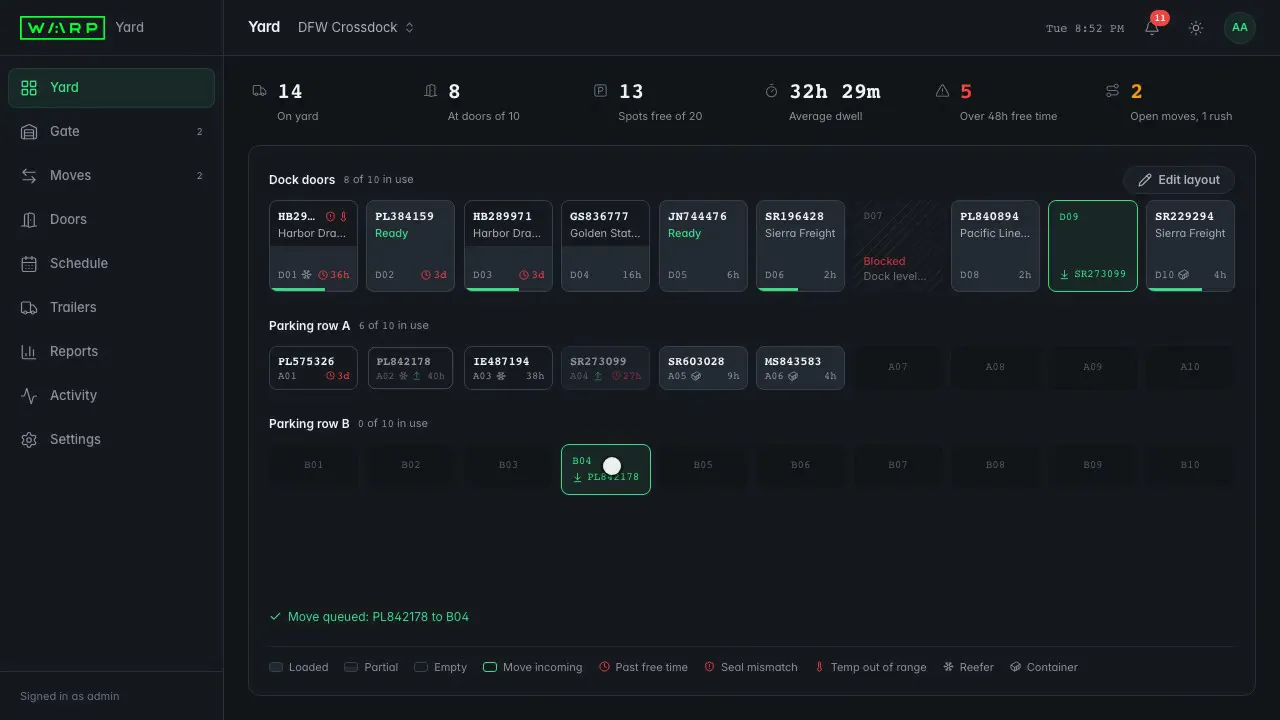Viewport: 1280px width, 720px height.
Task: Select trailer PL575326 in spot A01
Action: point(313,368)
